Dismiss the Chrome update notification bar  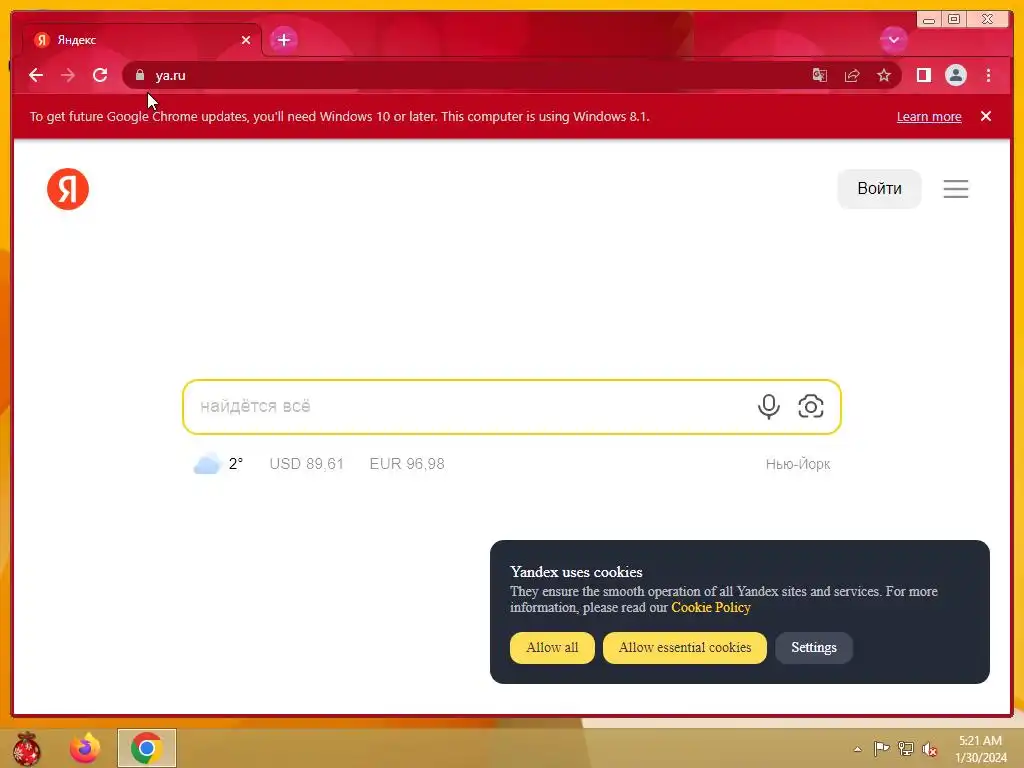[x=985, y=116]
